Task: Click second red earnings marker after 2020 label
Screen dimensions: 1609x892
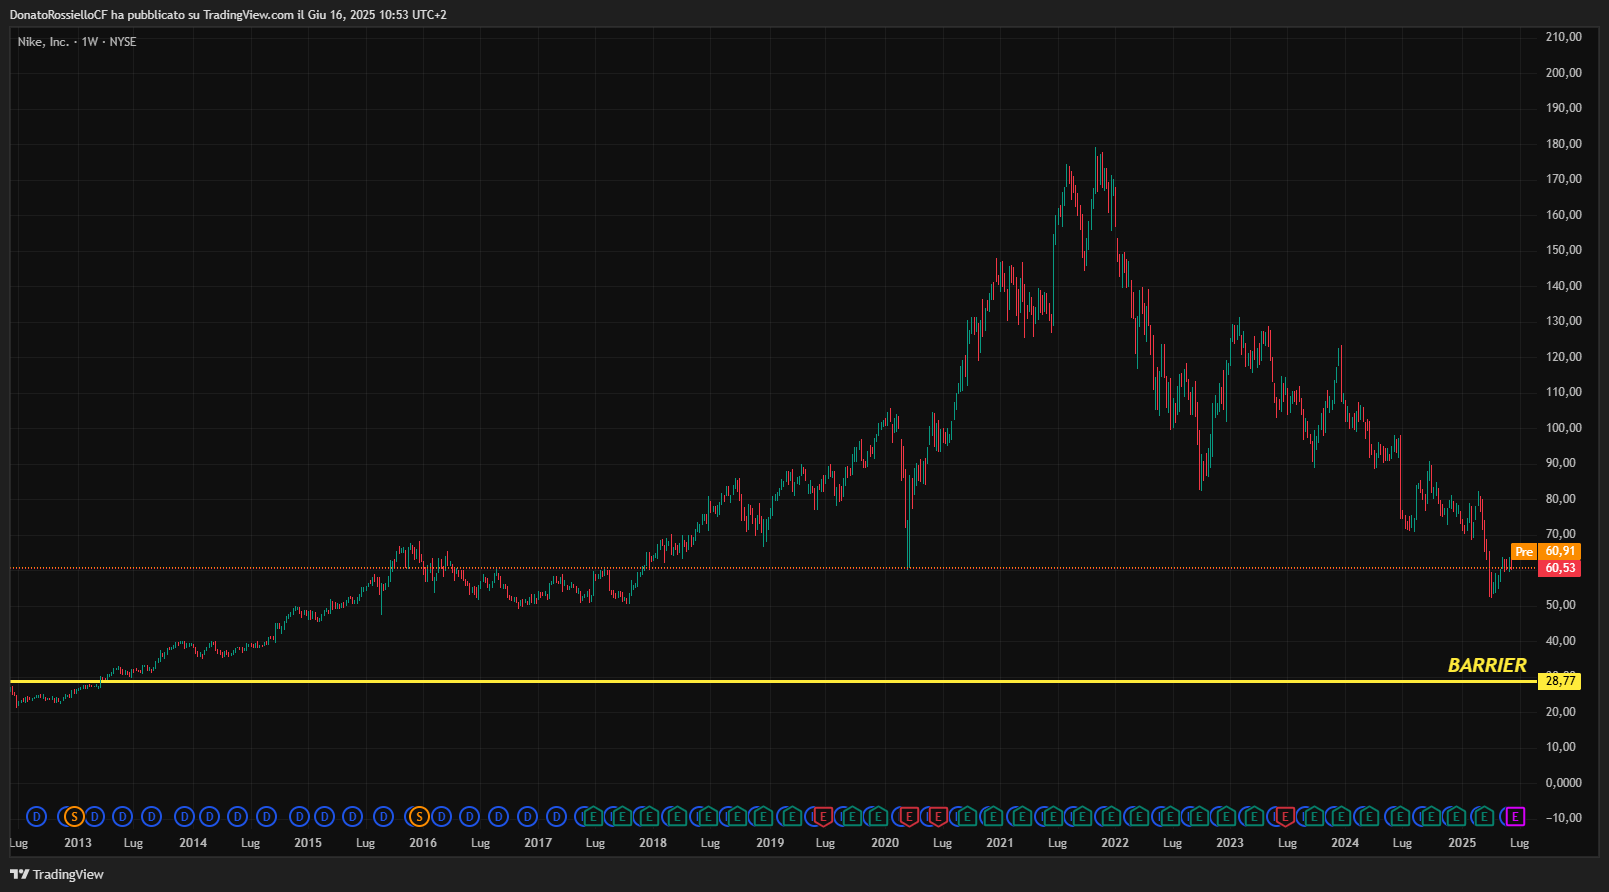Action: coord(937,817)
